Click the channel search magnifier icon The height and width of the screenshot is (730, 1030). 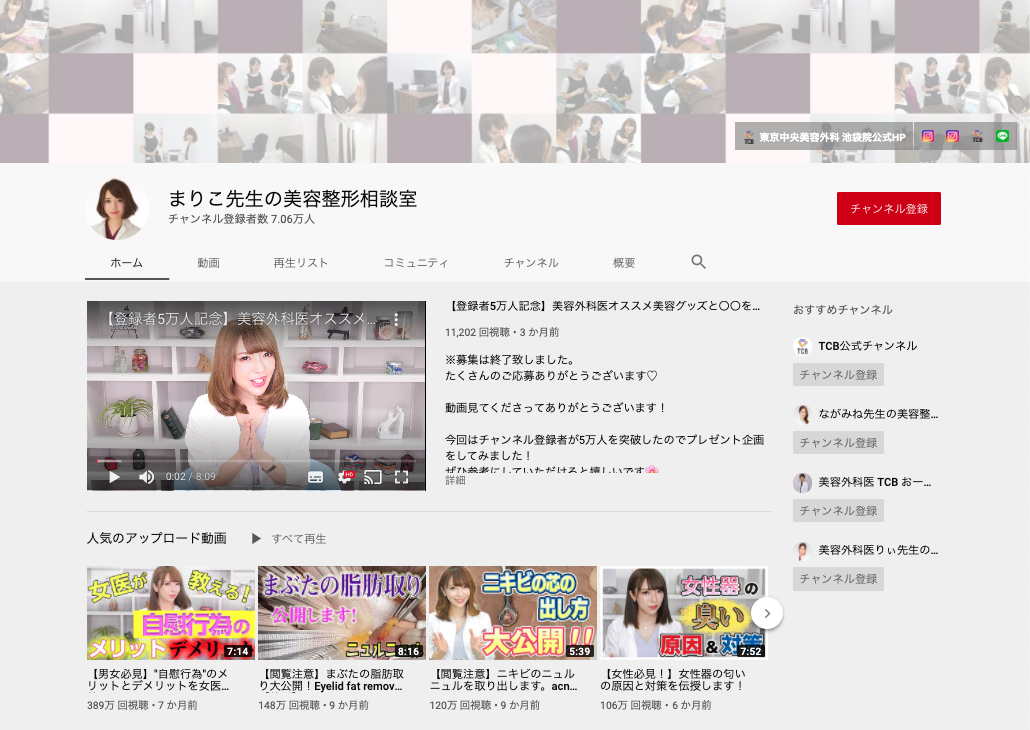(x=698, y=262)
